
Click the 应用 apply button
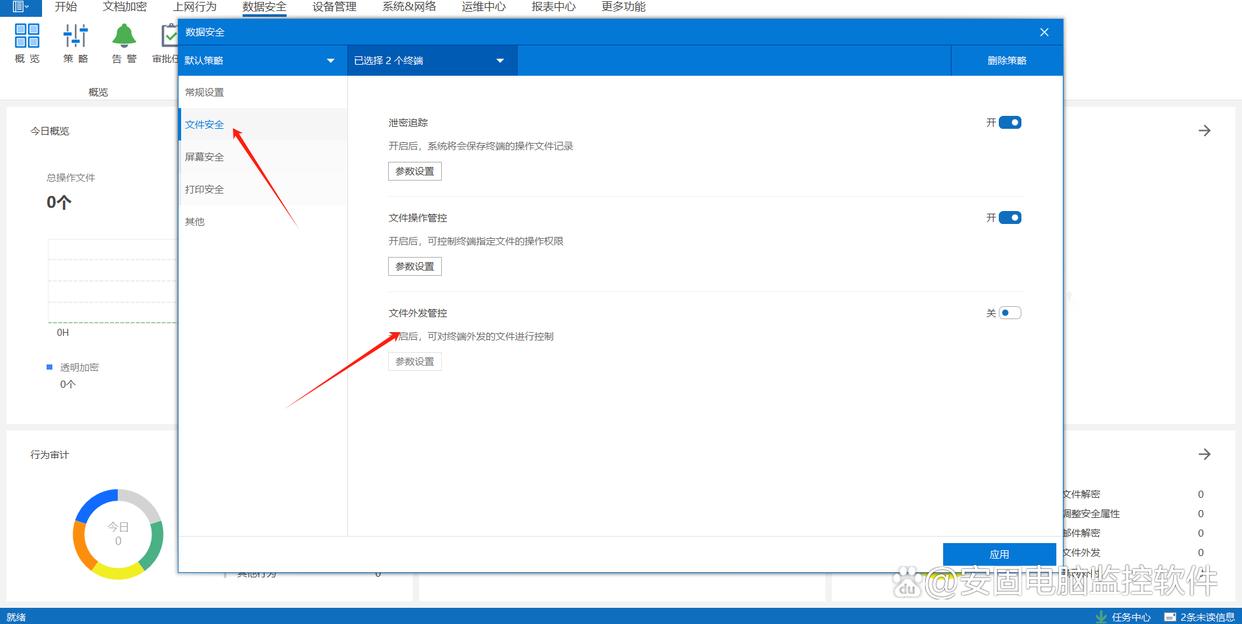point(999,554)
